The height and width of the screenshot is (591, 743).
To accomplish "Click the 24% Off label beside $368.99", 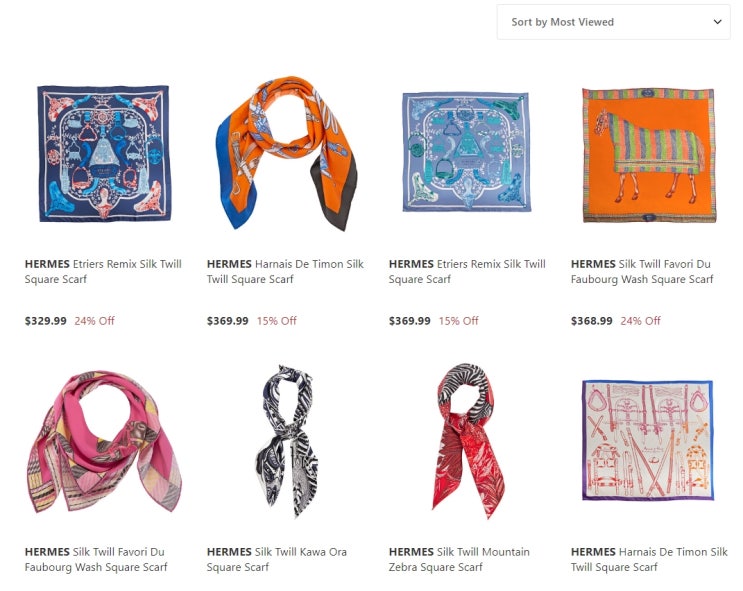I will 640,321.
